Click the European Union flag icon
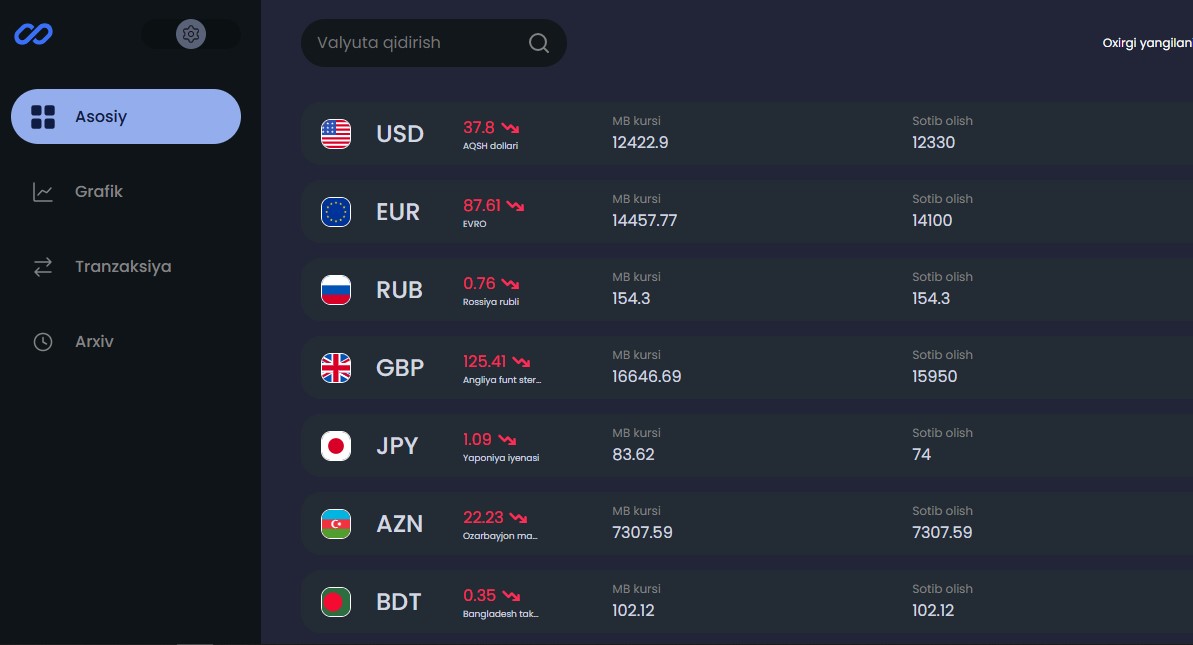The image size is (1193, 645). [x=336, y=212]
